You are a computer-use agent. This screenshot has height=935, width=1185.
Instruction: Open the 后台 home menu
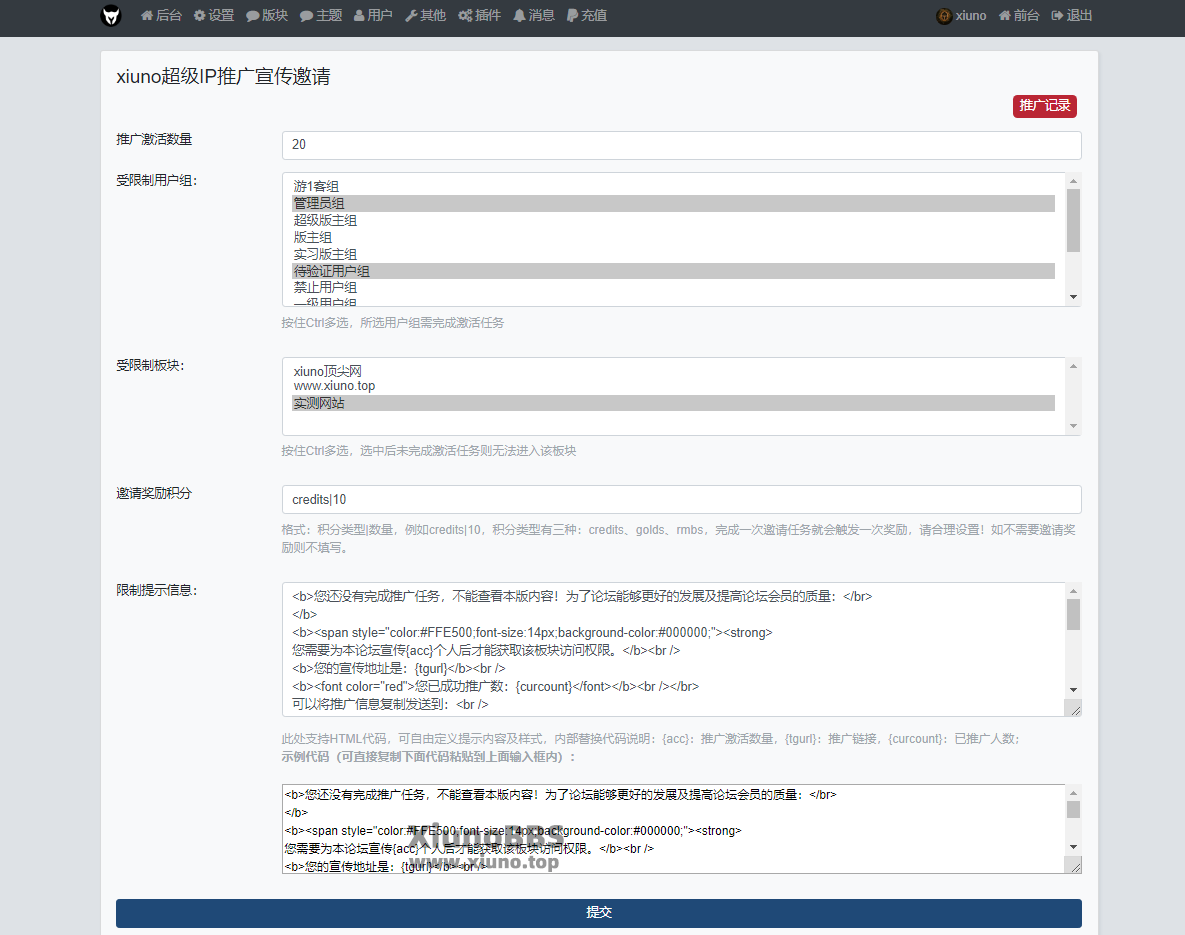point(161,16)
